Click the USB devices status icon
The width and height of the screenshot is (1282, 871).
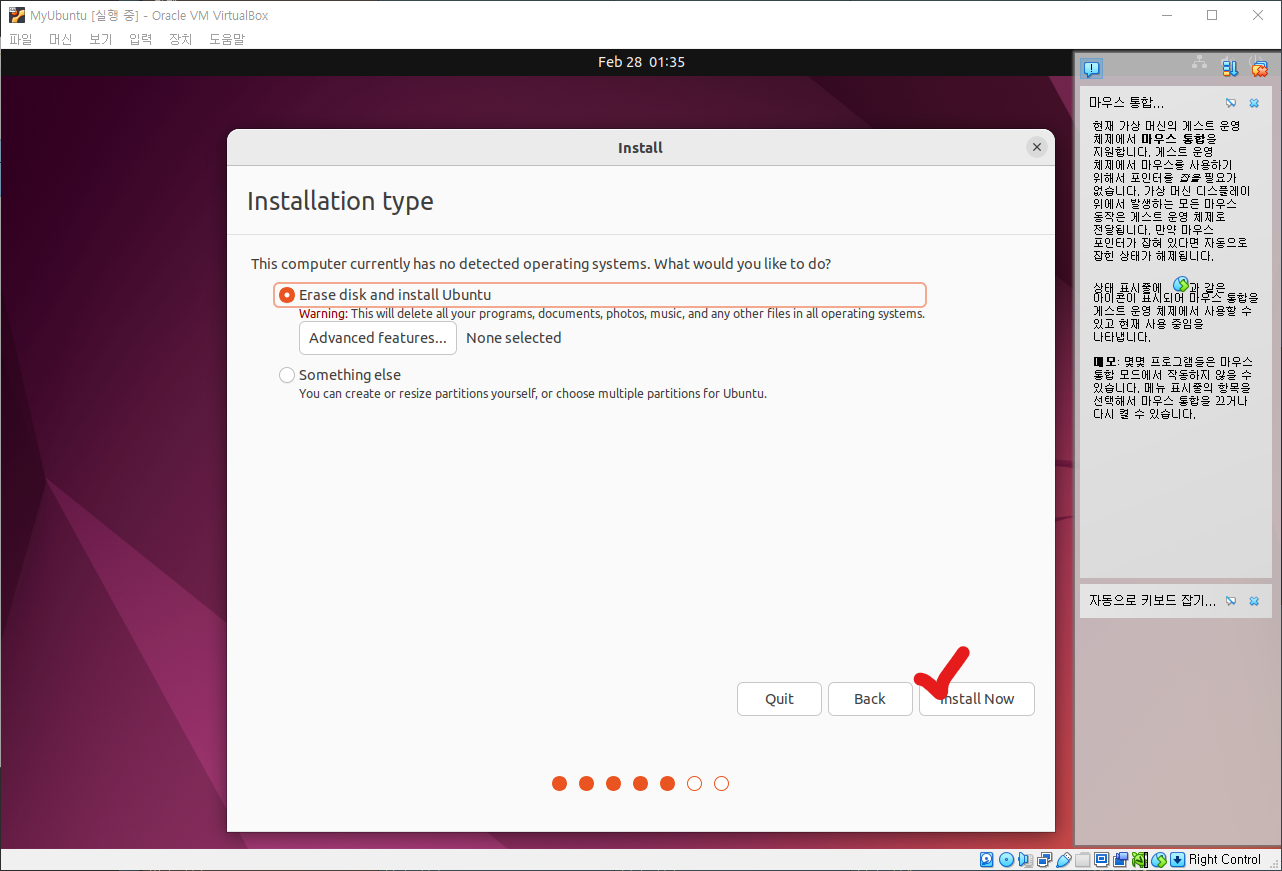click(1064, 860)
